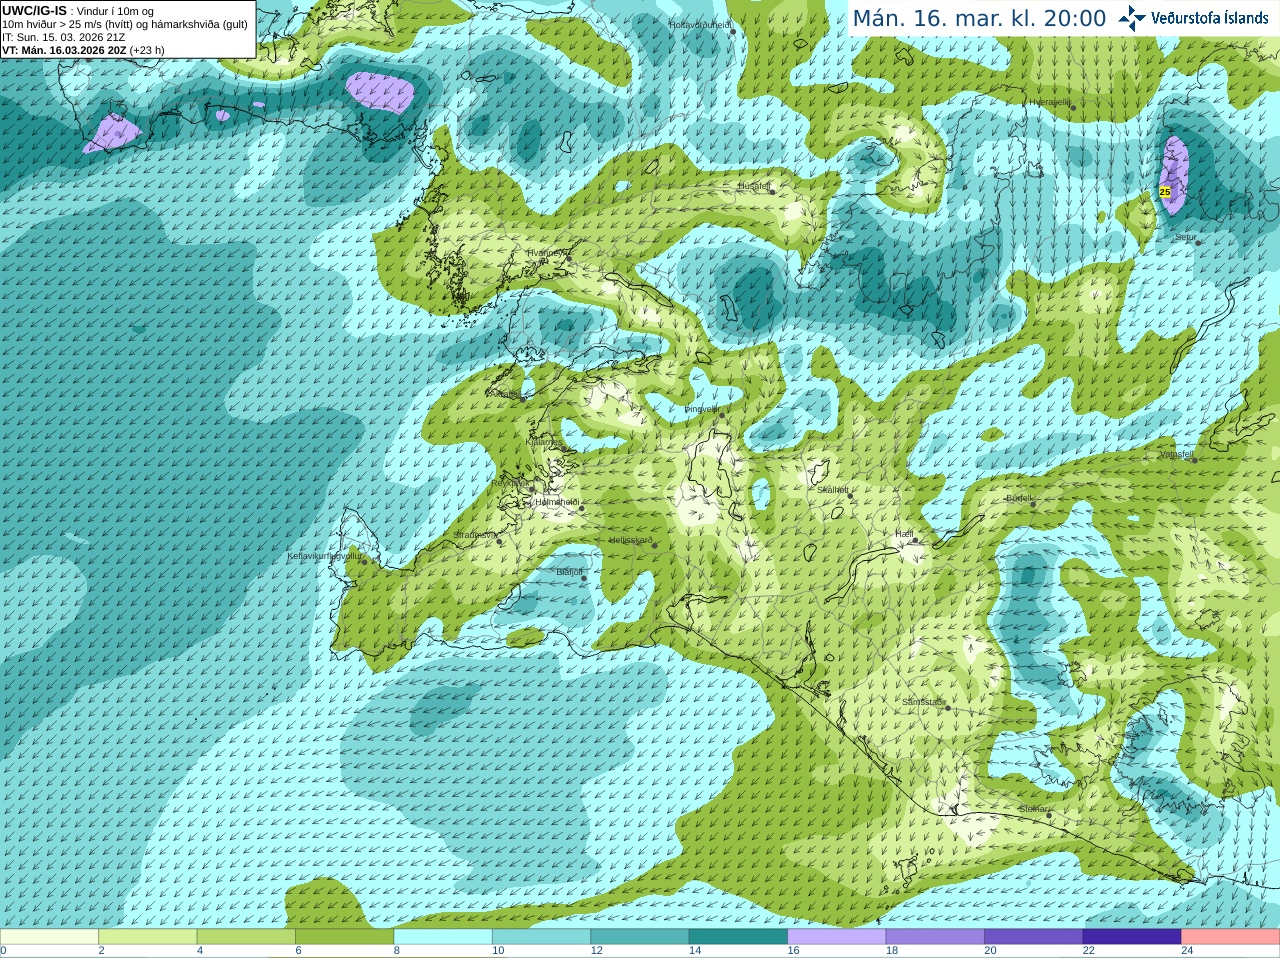1280x958 pixels.
Task: Click the yellow 25 gust marker
Action: point(1165,191)
